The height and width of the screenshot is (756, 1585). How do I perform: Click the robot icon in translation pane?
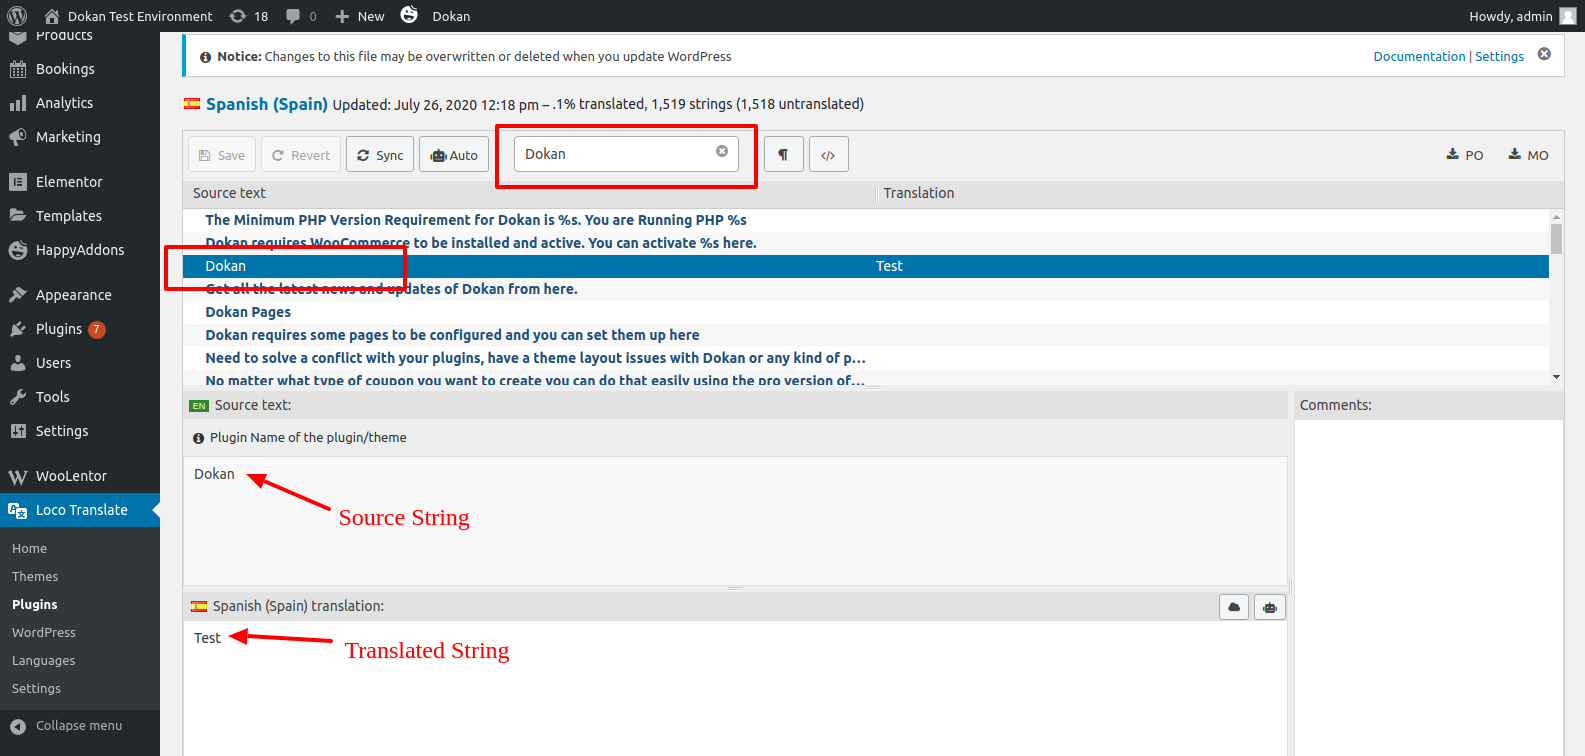(1270, 607)
